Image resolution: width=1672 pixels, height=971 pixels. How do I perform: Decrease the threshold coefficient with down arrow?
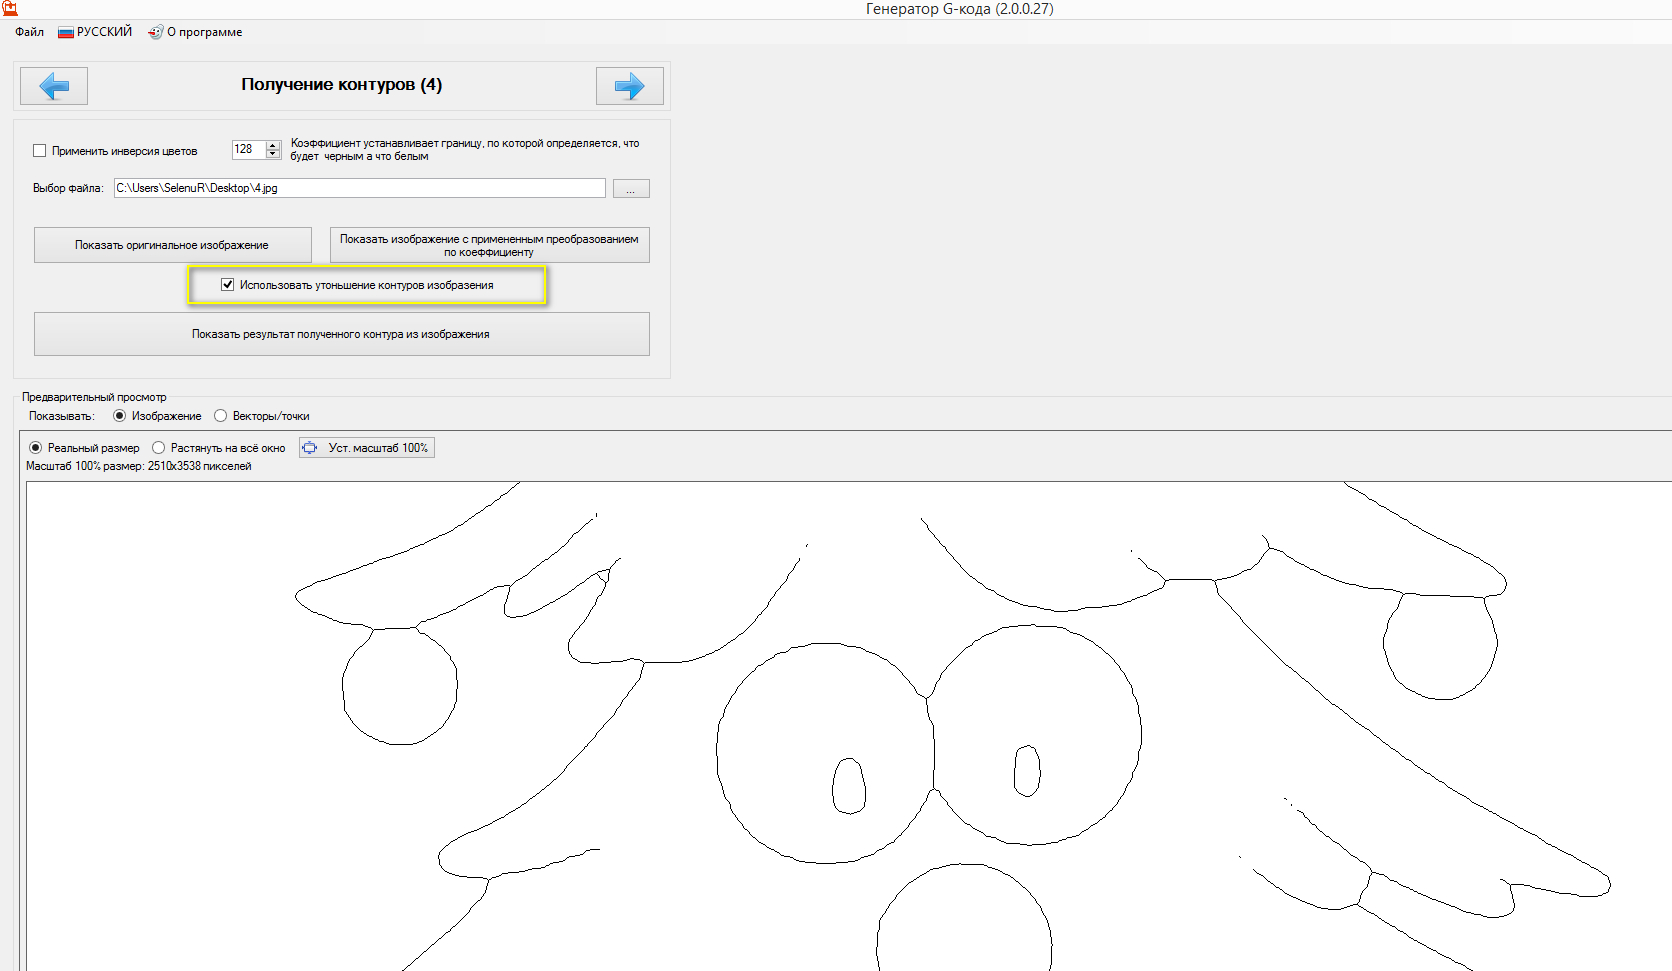[x=273, y=154]
